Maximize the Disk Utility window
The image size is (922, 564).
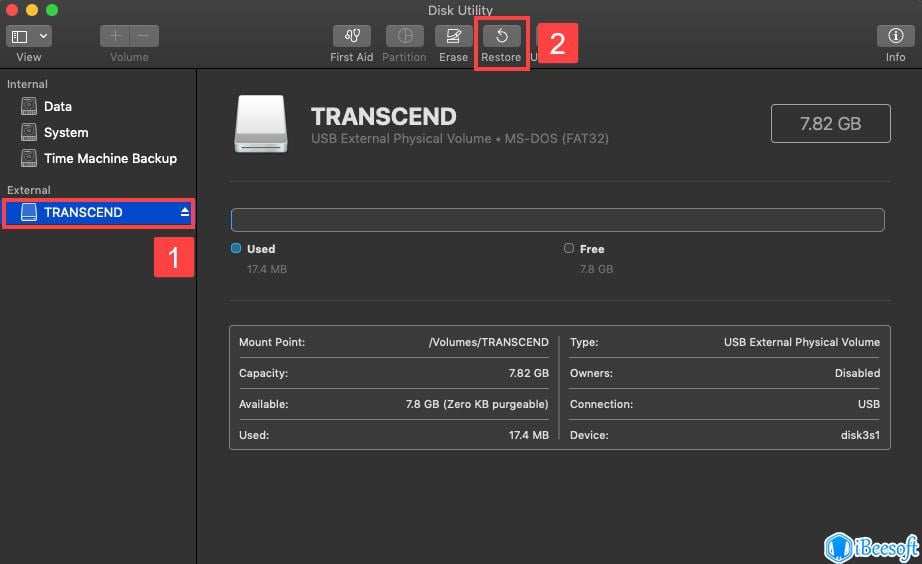click(52, 9)
